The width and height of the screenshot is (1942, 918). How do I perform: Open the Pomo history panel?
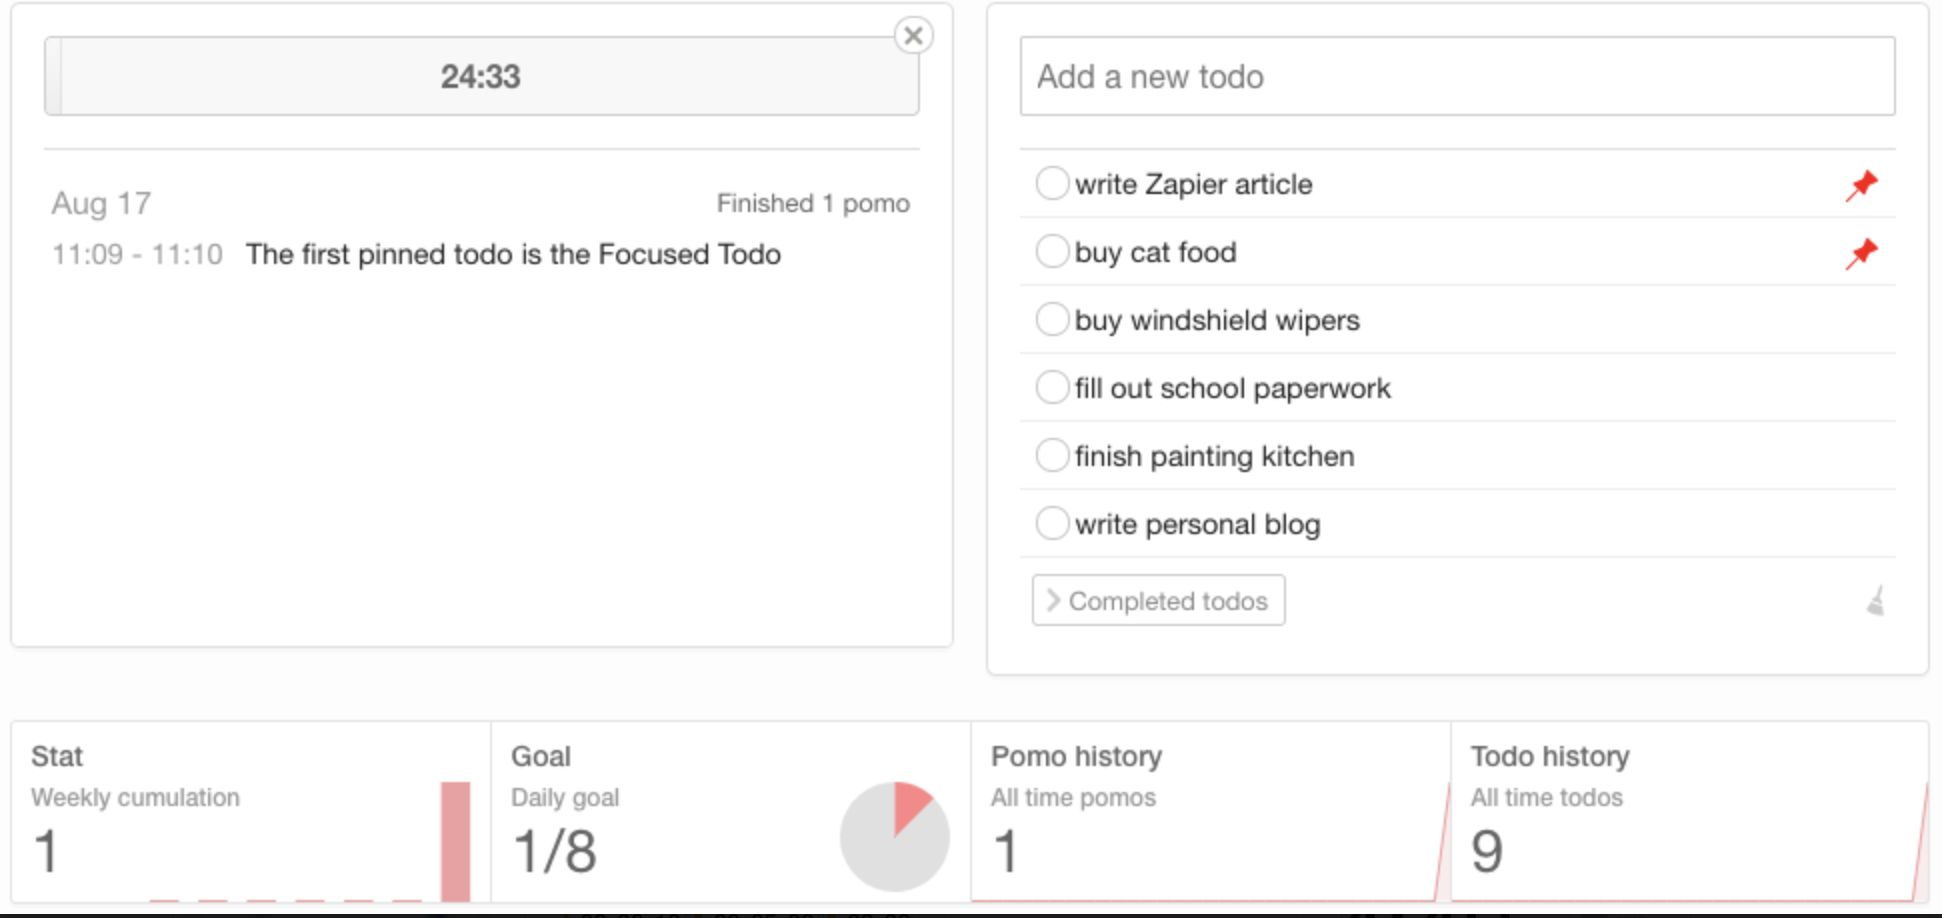point(1076,757)
